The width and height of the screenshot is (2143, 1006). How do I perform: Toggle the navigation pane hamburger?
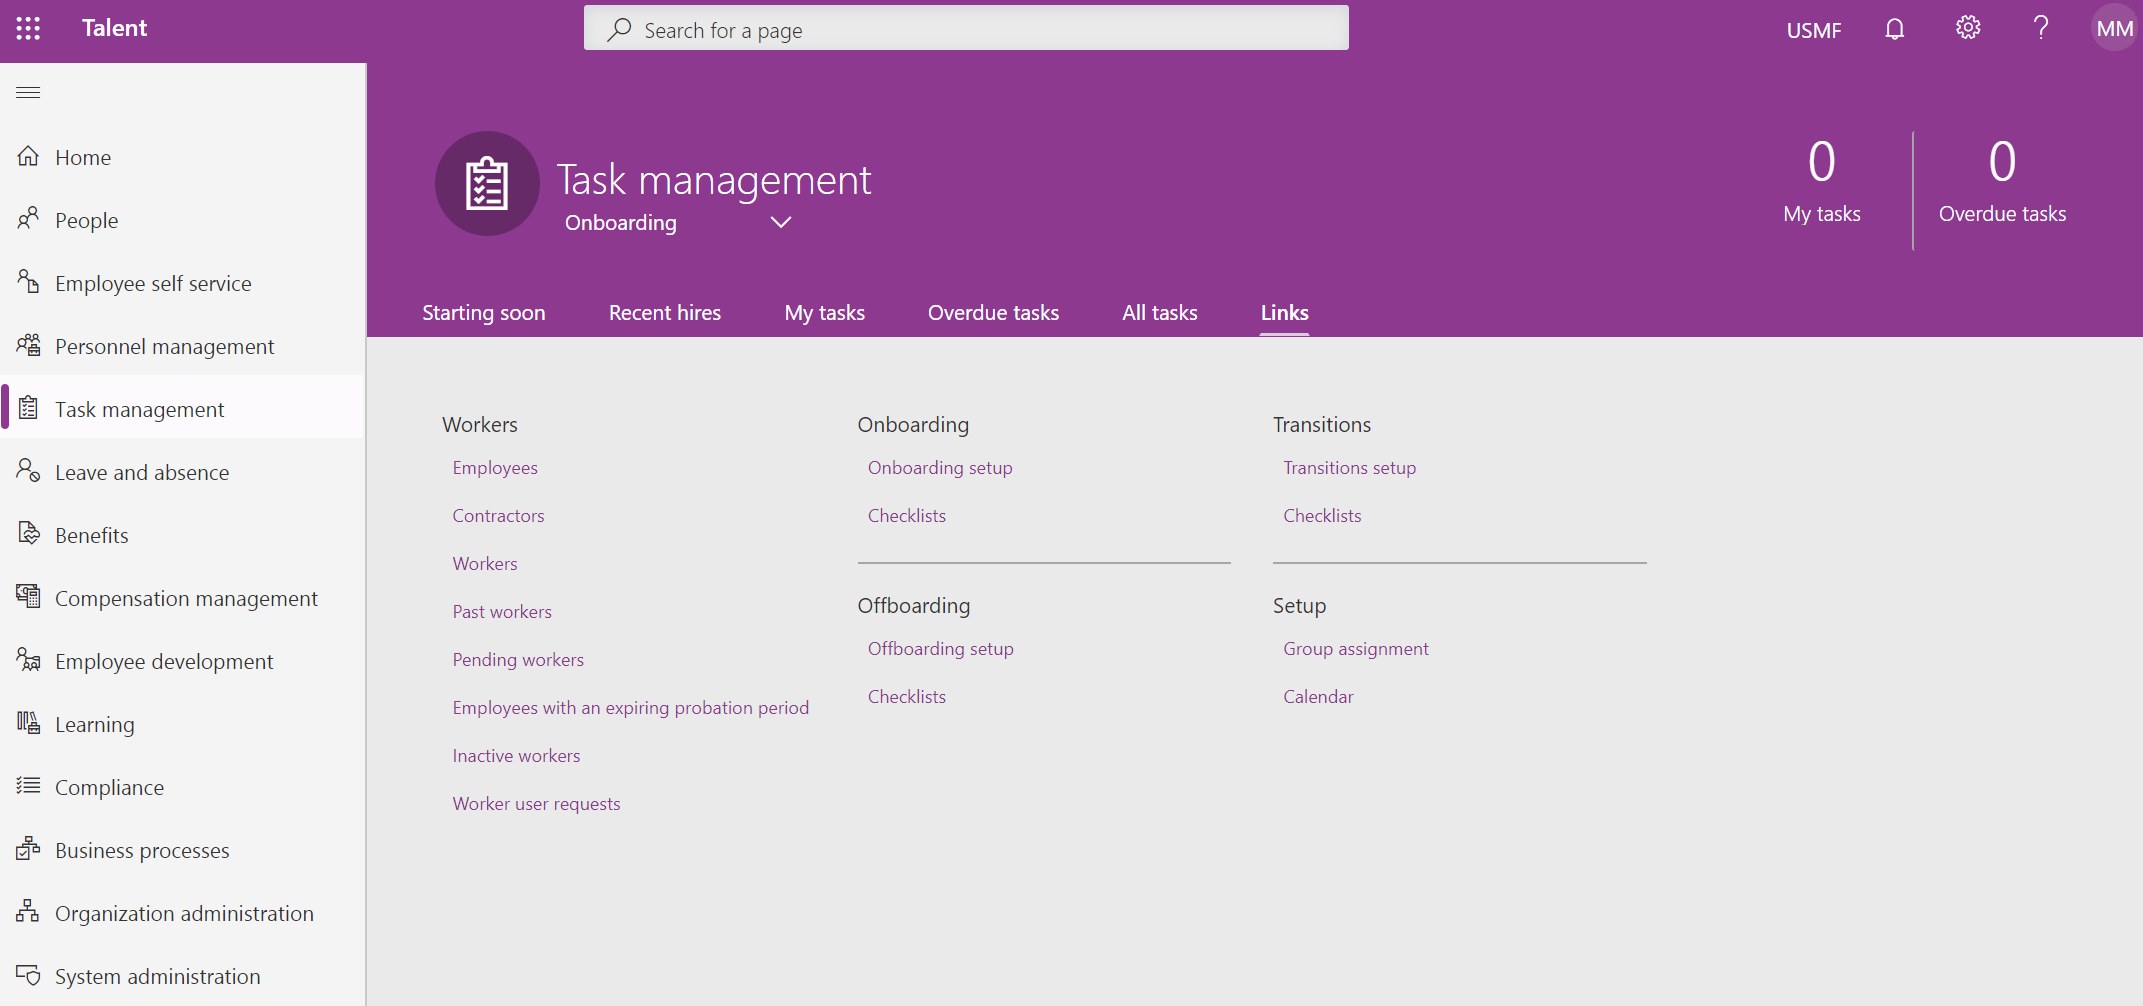(28, 92)
